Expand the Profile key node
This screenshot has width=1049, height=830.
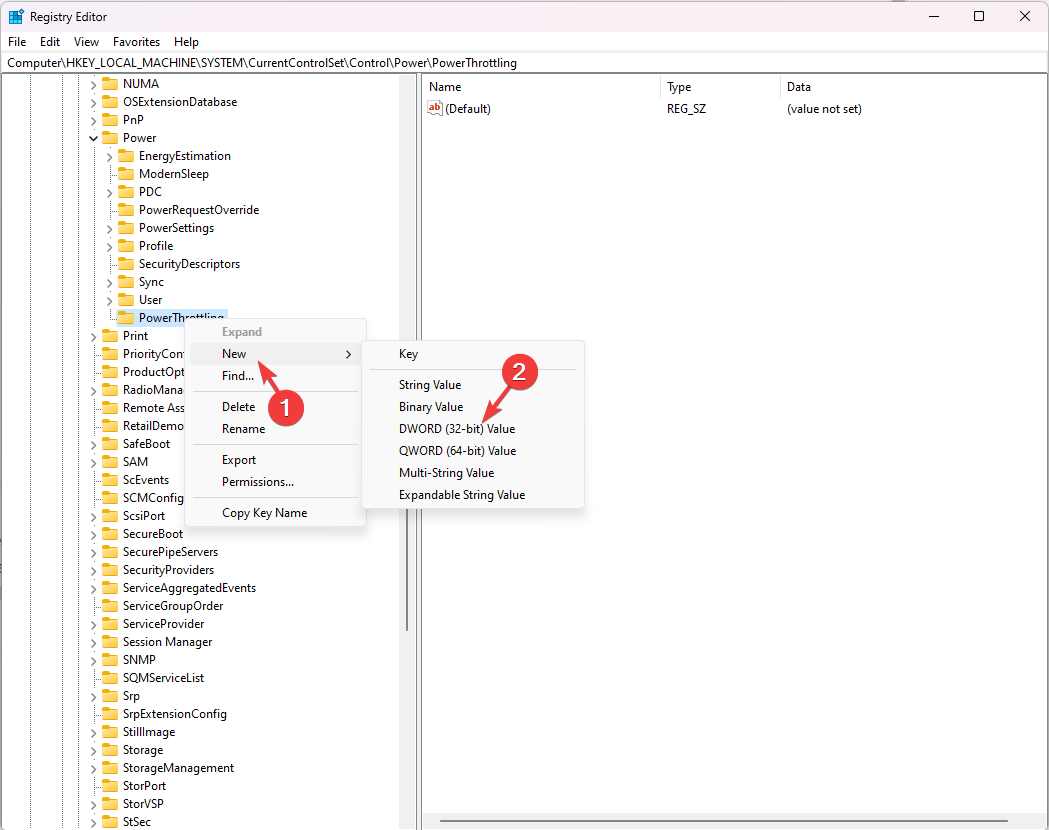109,246
